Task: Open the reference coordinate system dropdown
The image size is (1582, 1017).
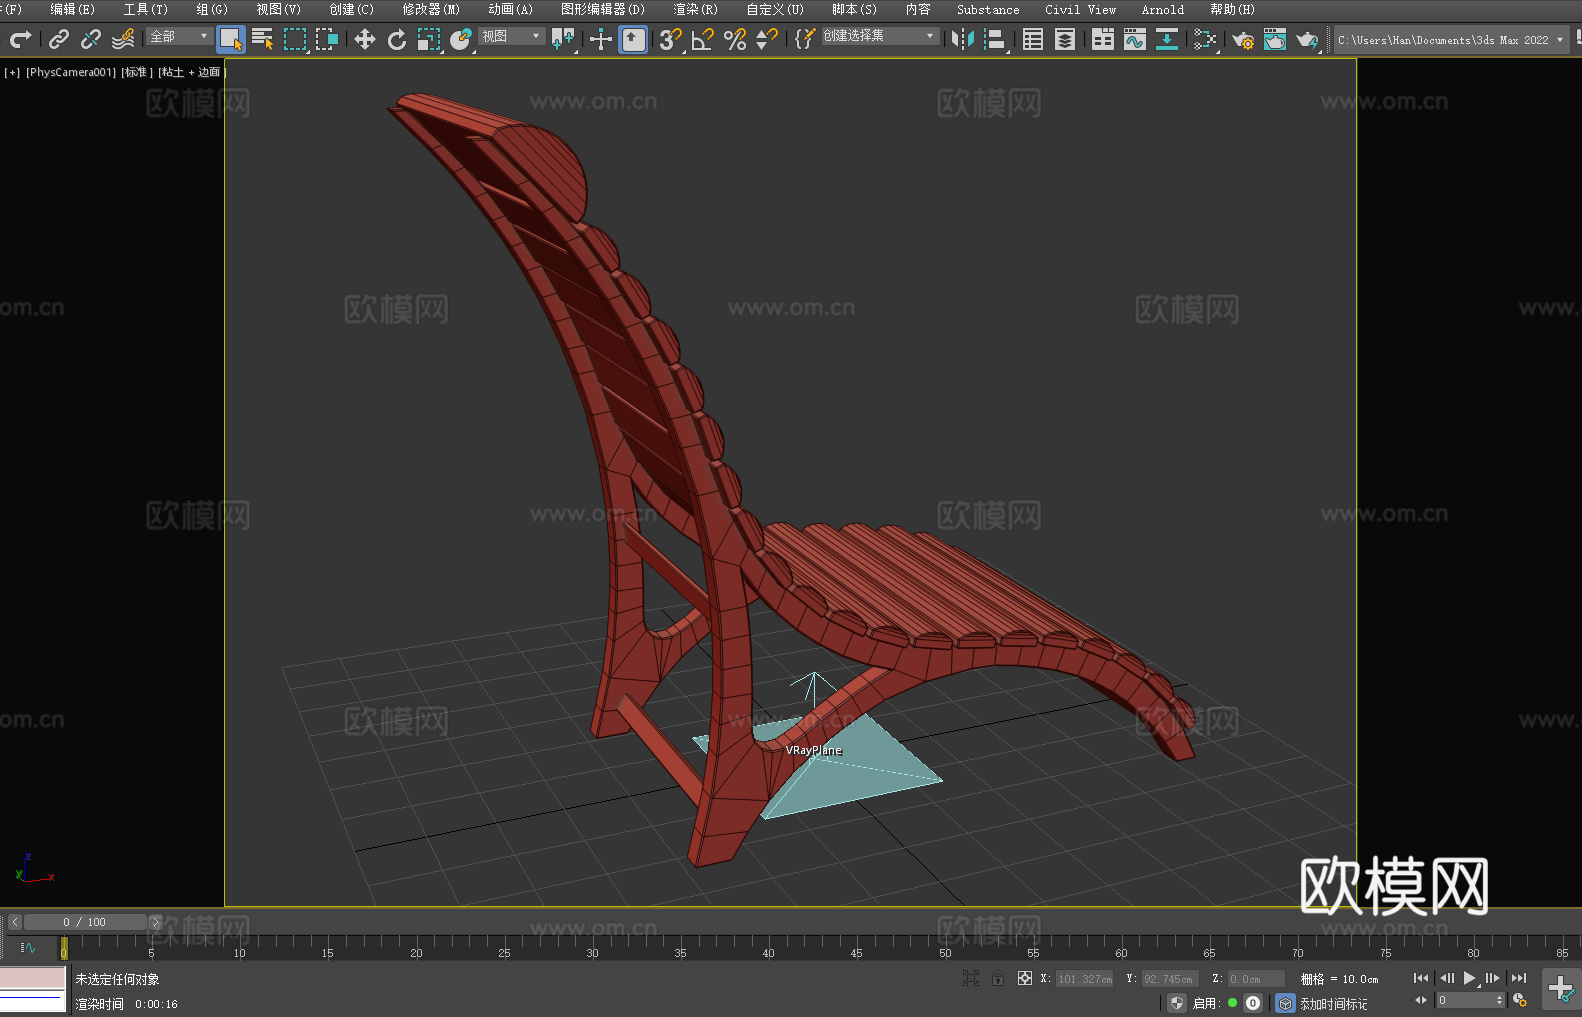Action: pyautogui.click(x=511, y=36)
